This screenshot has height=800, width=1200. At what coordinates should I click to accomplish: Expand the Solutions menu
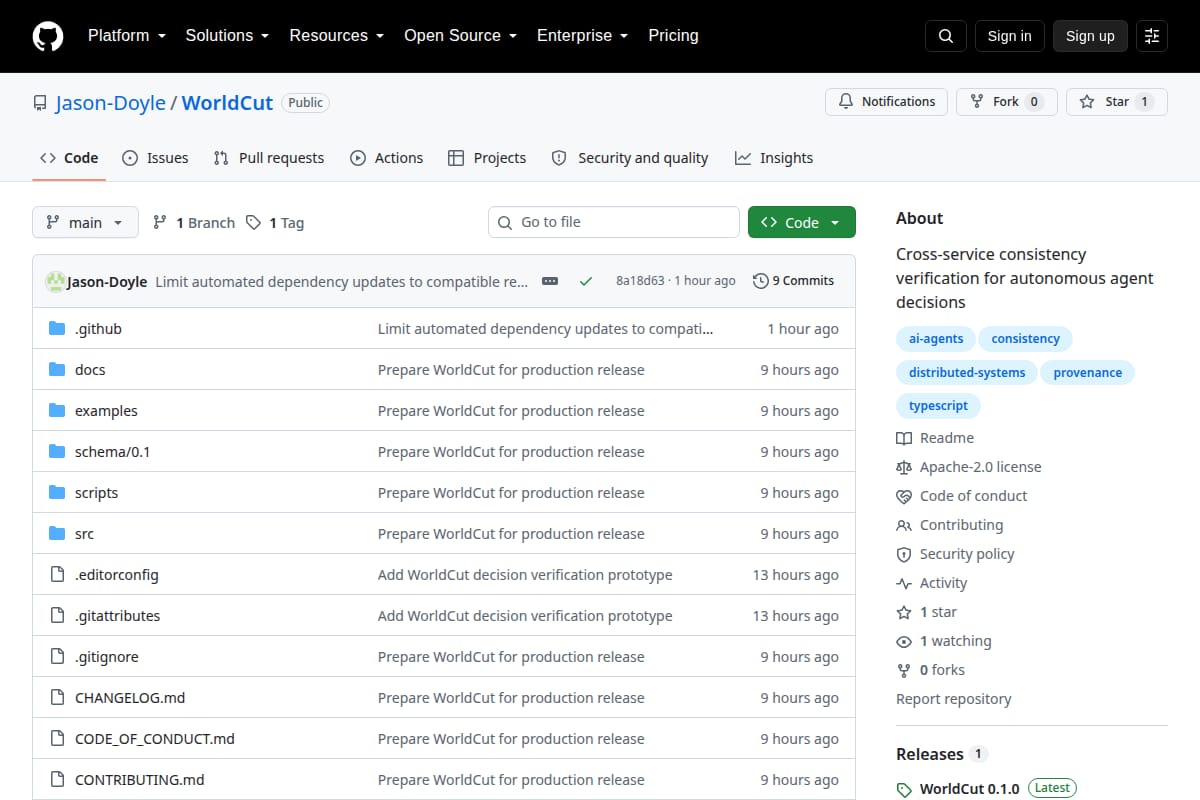click(227, 35)
